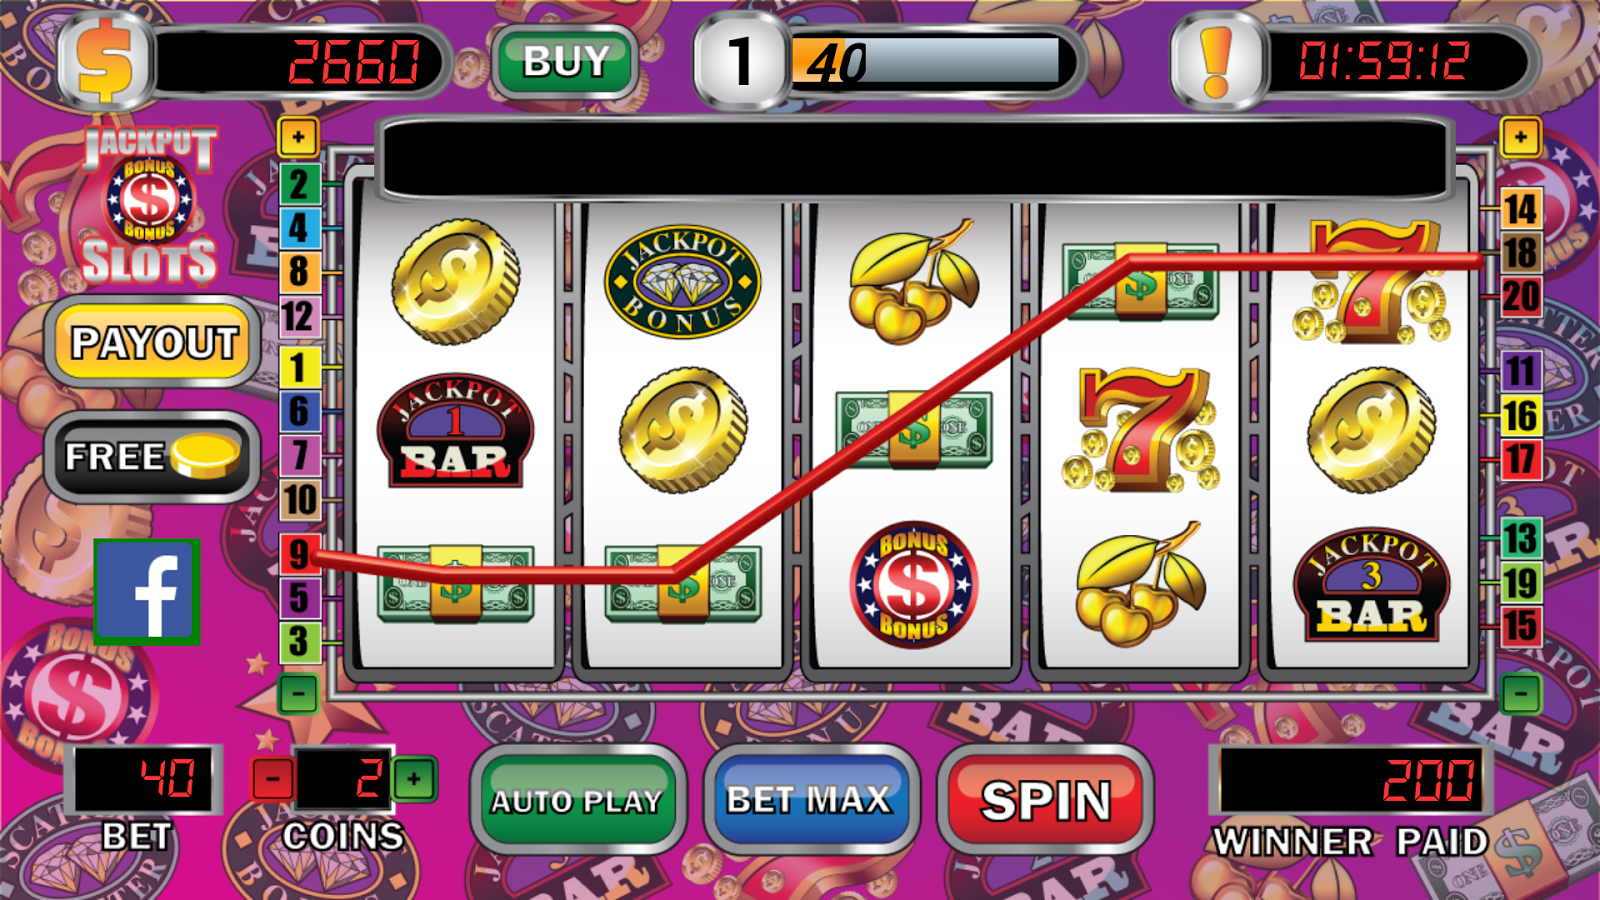
Task: Increase paylines with left yellow plus button
Action: [x=298, y=137]
